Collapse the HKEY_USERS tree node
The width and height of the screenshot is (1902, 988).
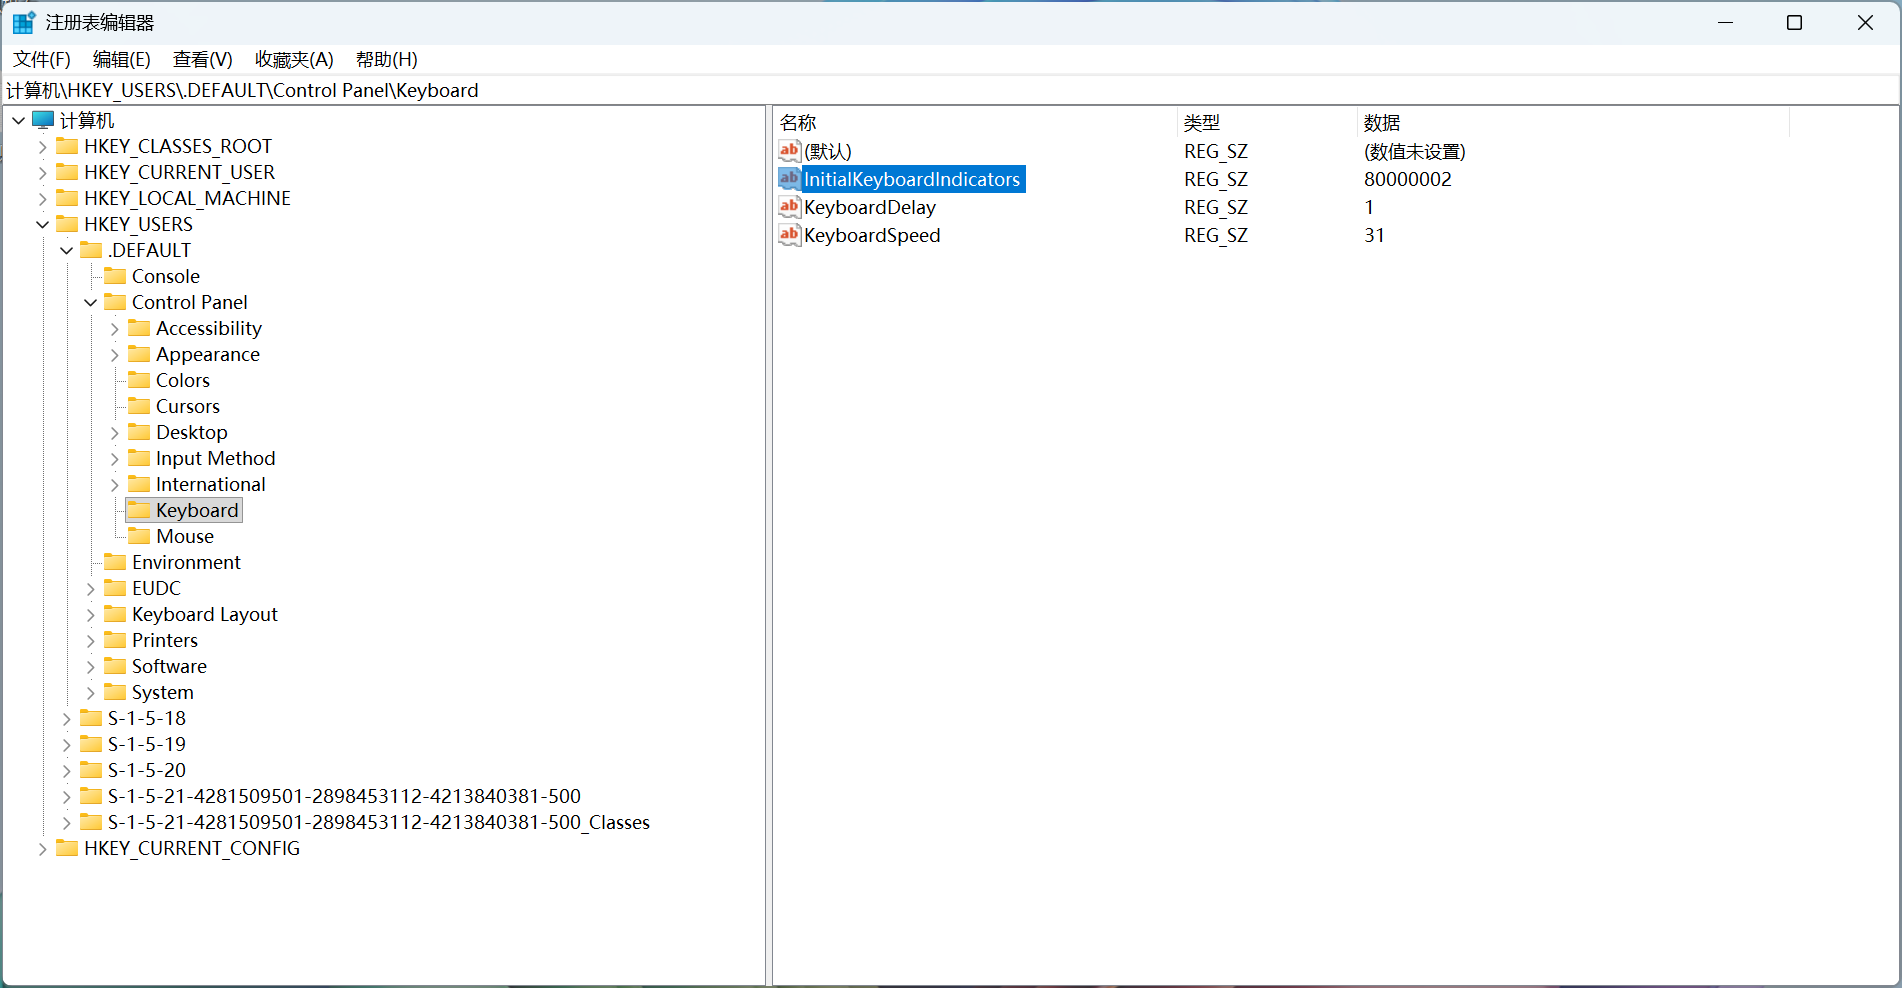tap(42, 225)
